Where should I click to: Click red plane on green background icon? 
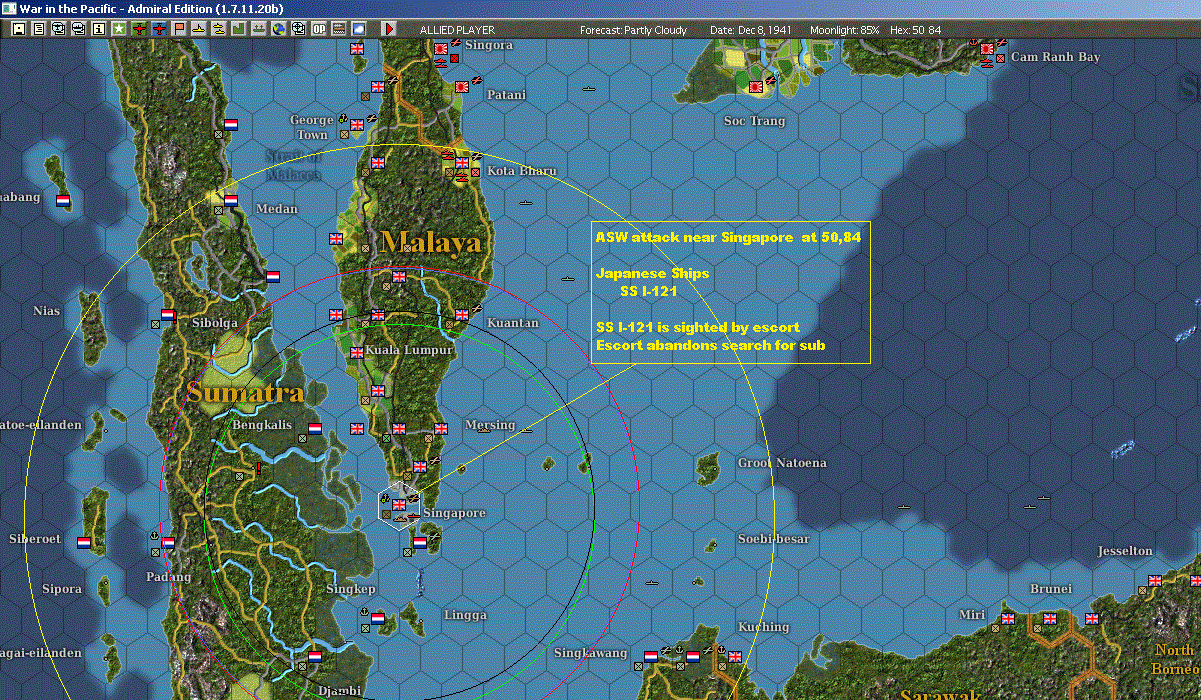pos(139,29)
